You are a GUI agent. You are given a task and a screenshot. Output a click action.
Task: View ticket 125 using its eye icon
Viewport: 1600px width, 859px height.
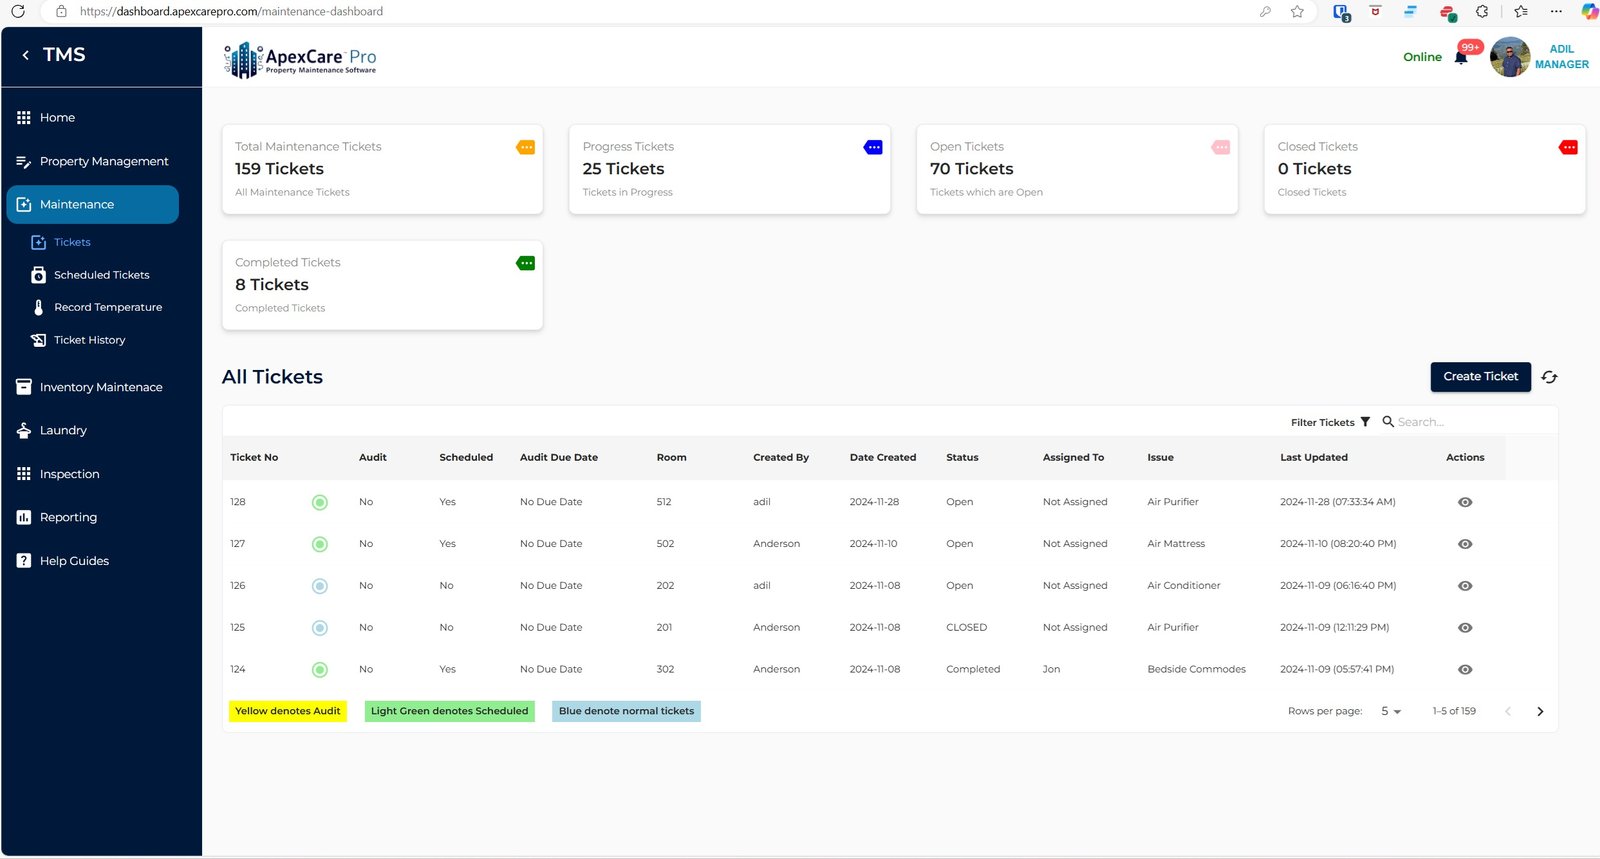pos(1465,628)
